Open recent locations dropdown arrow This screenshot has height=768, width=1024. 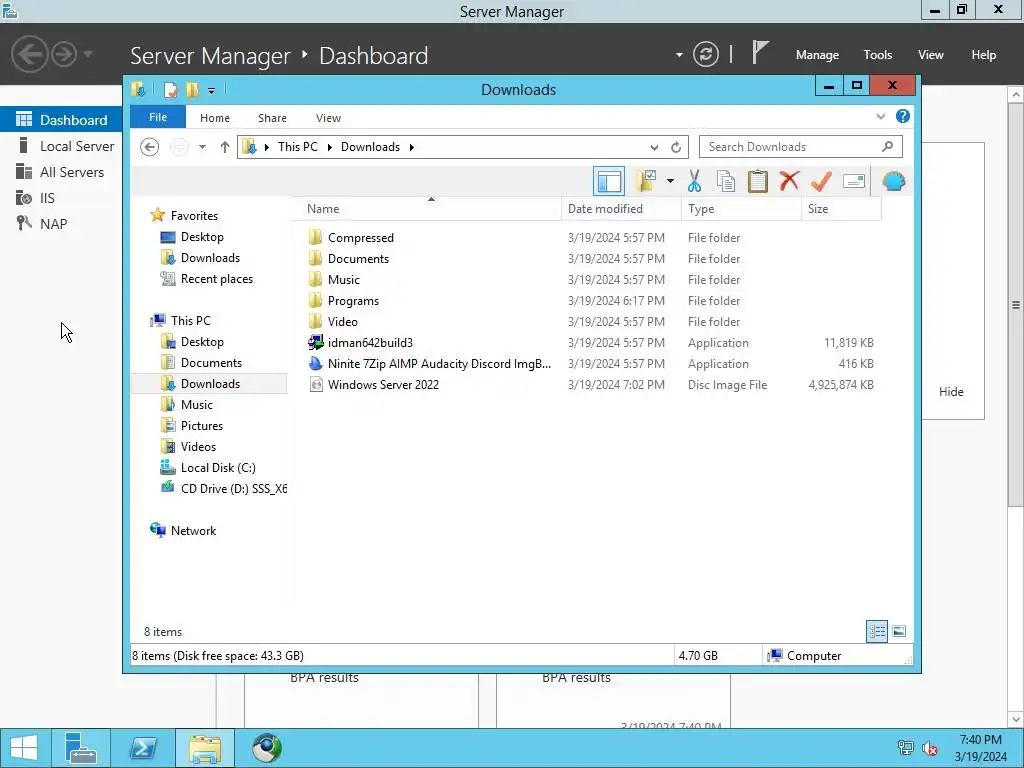[202, 147]
